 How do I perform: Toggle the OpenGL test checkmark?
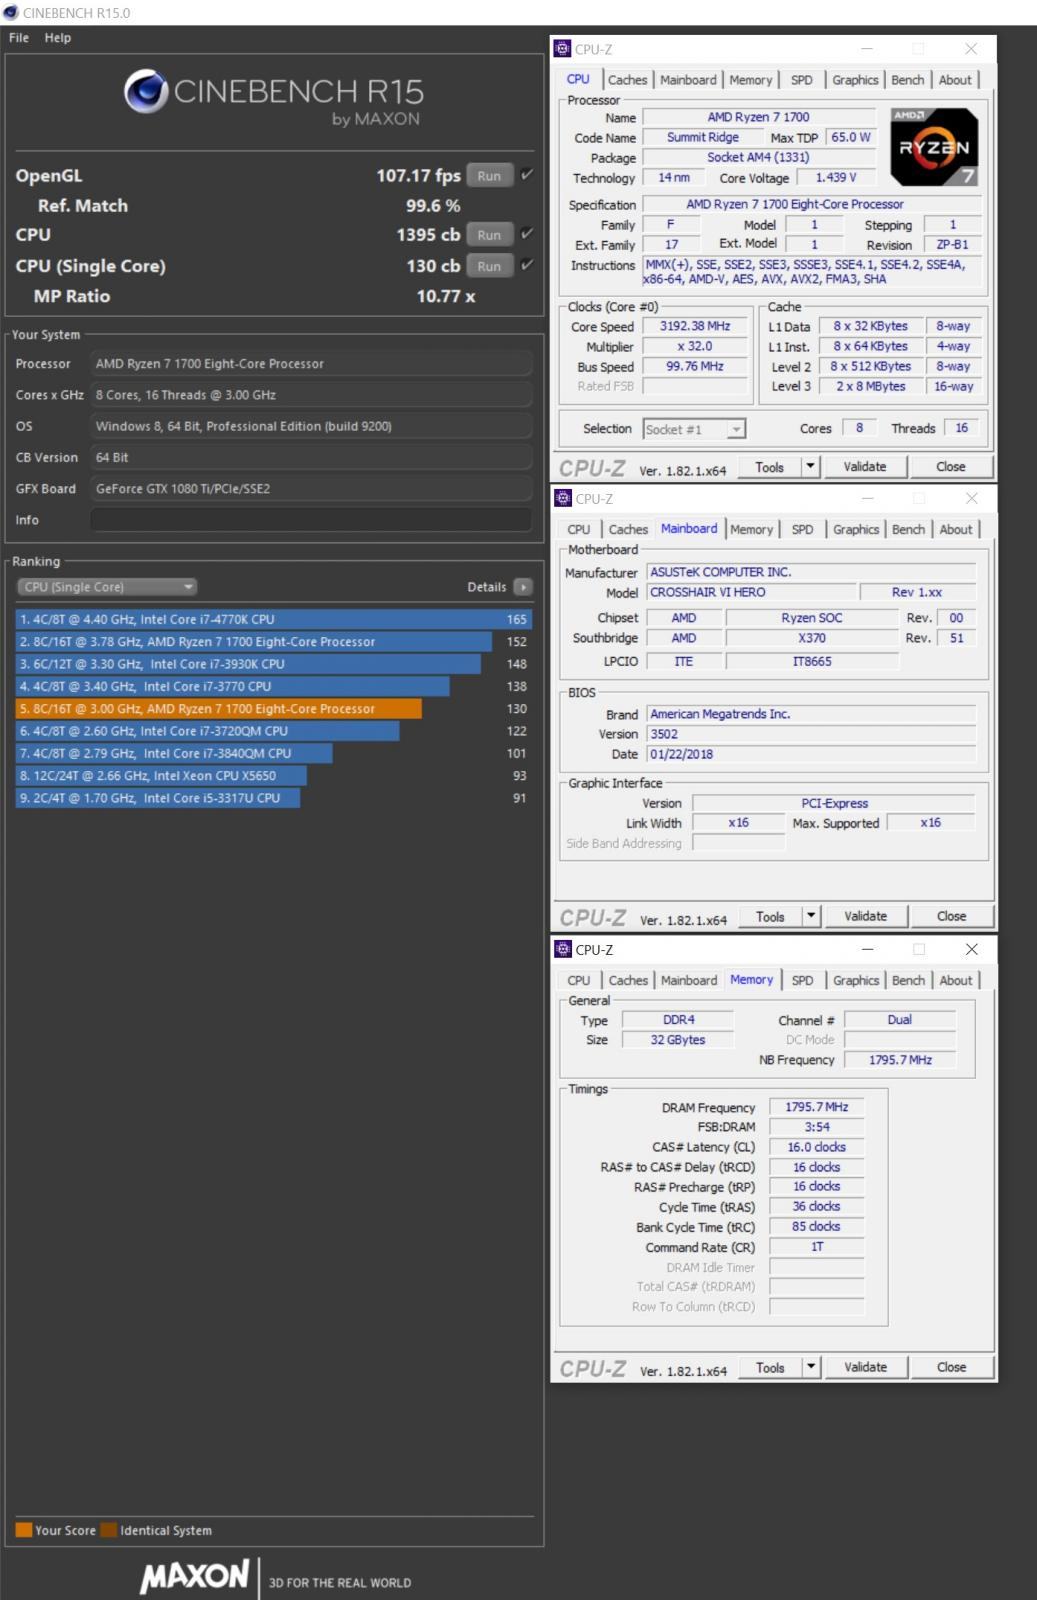point(527,175)
